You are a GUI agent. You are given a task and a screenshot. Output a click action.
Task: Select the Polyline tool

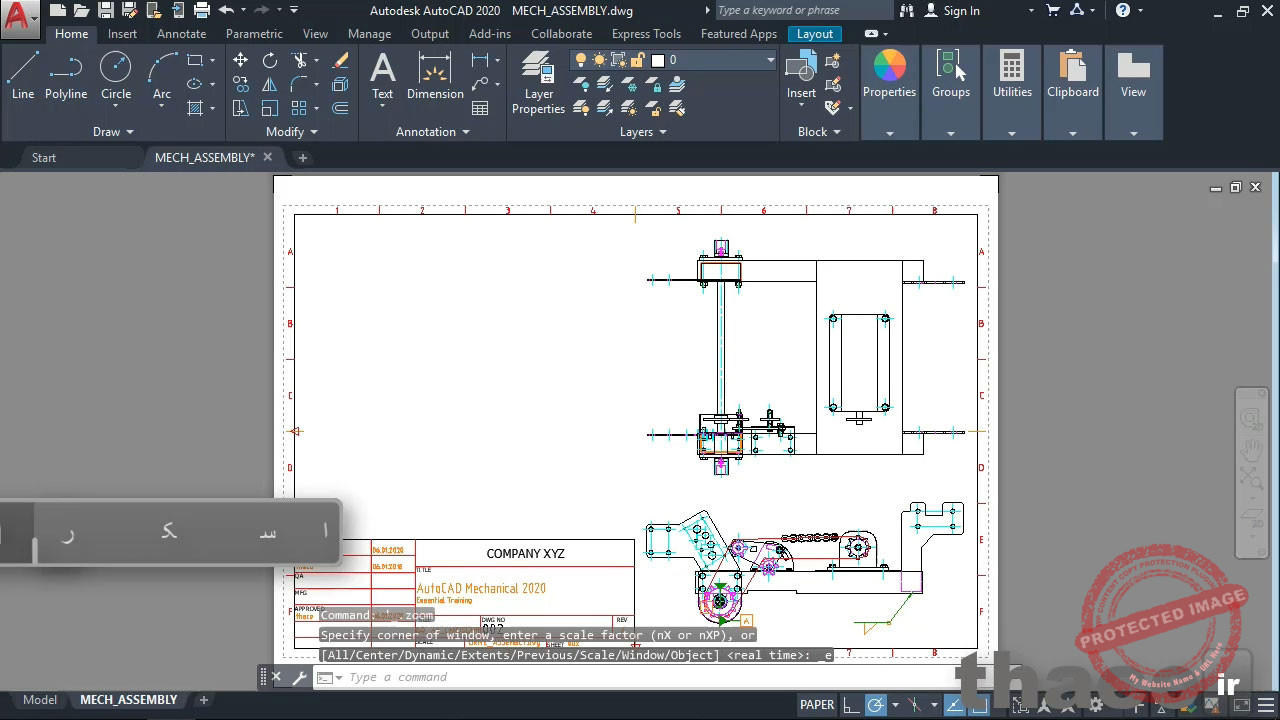click(66, 76)
